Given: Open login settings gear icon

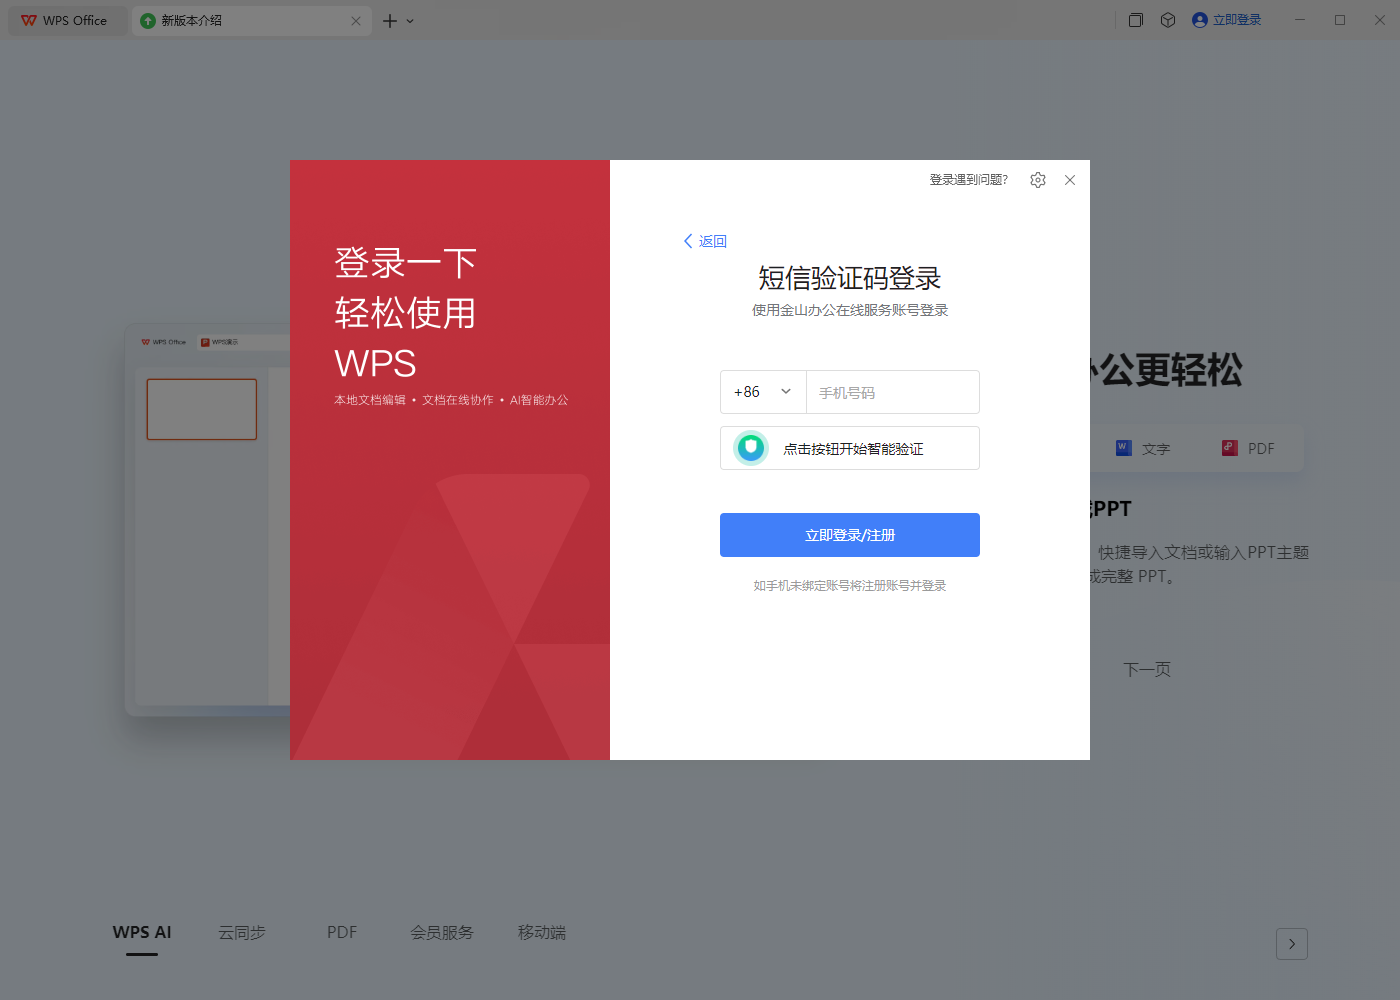Looking at the screenshot, I should click(1038, 180).
